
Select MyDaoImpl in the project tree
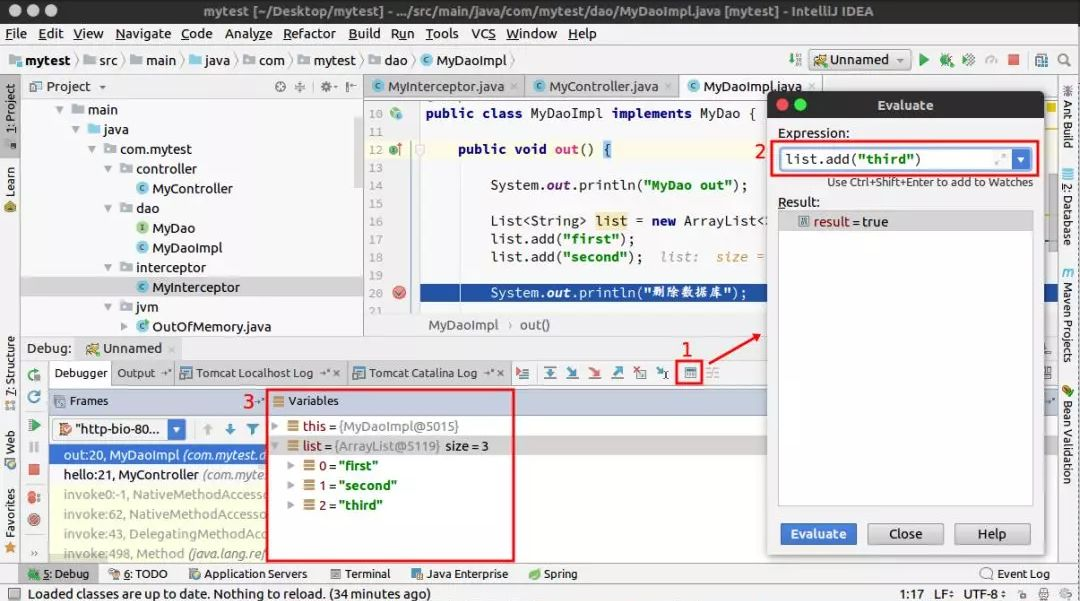click(x=187, y=248)
